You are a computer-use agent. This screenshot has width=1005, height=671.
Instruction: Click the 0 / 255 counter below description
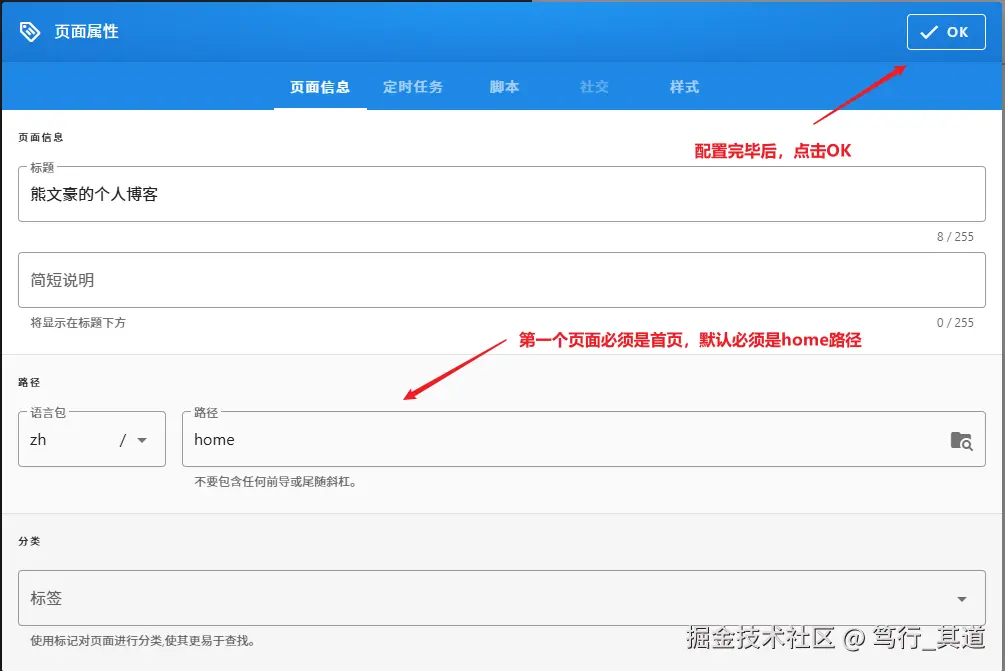click(957, 322)
